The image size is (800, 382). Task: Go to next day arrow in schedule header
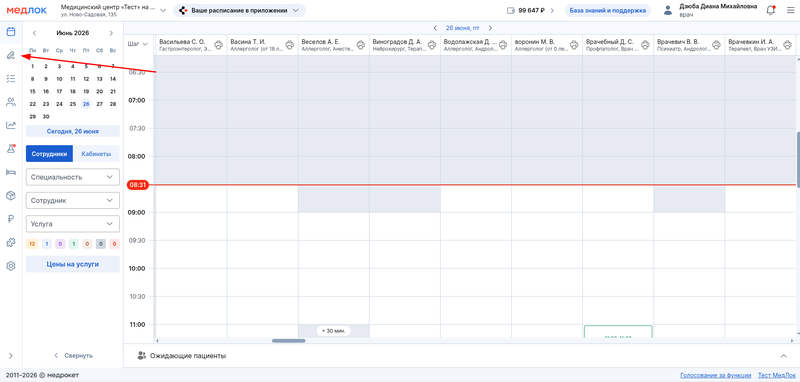click(490, 28)
